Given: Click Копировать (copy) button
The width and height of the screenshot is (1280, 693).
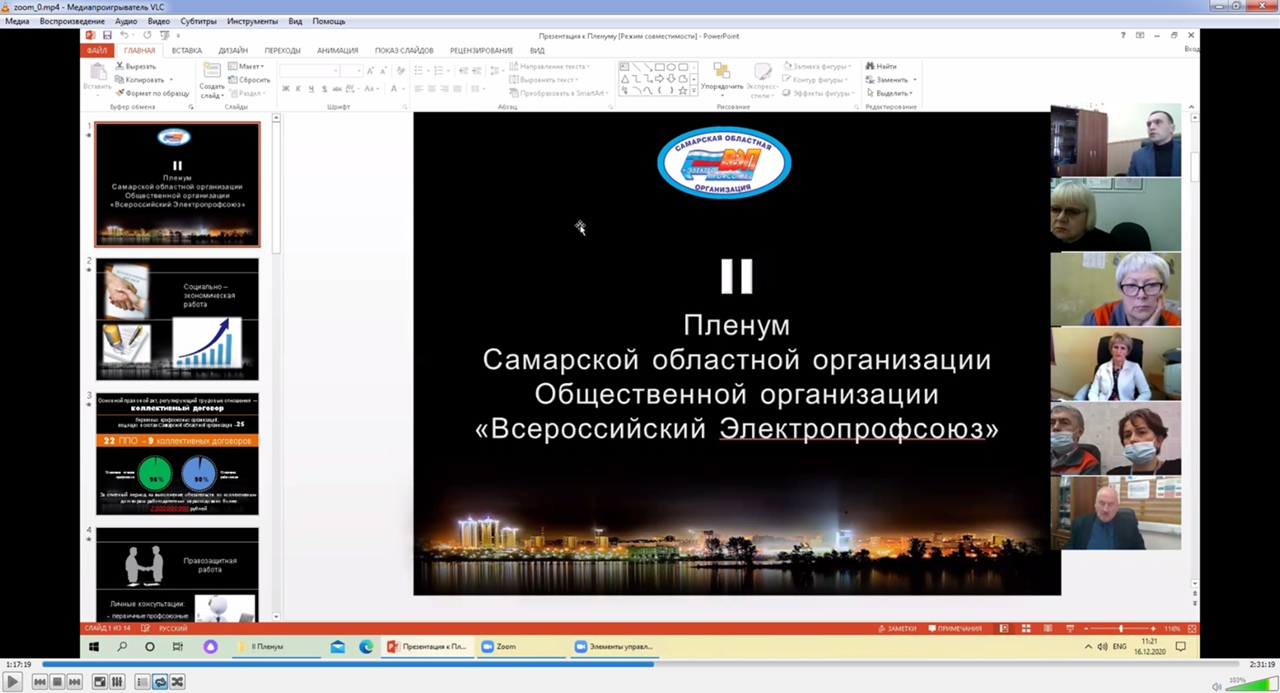Looking at the screenshot, I should (142, 79).
